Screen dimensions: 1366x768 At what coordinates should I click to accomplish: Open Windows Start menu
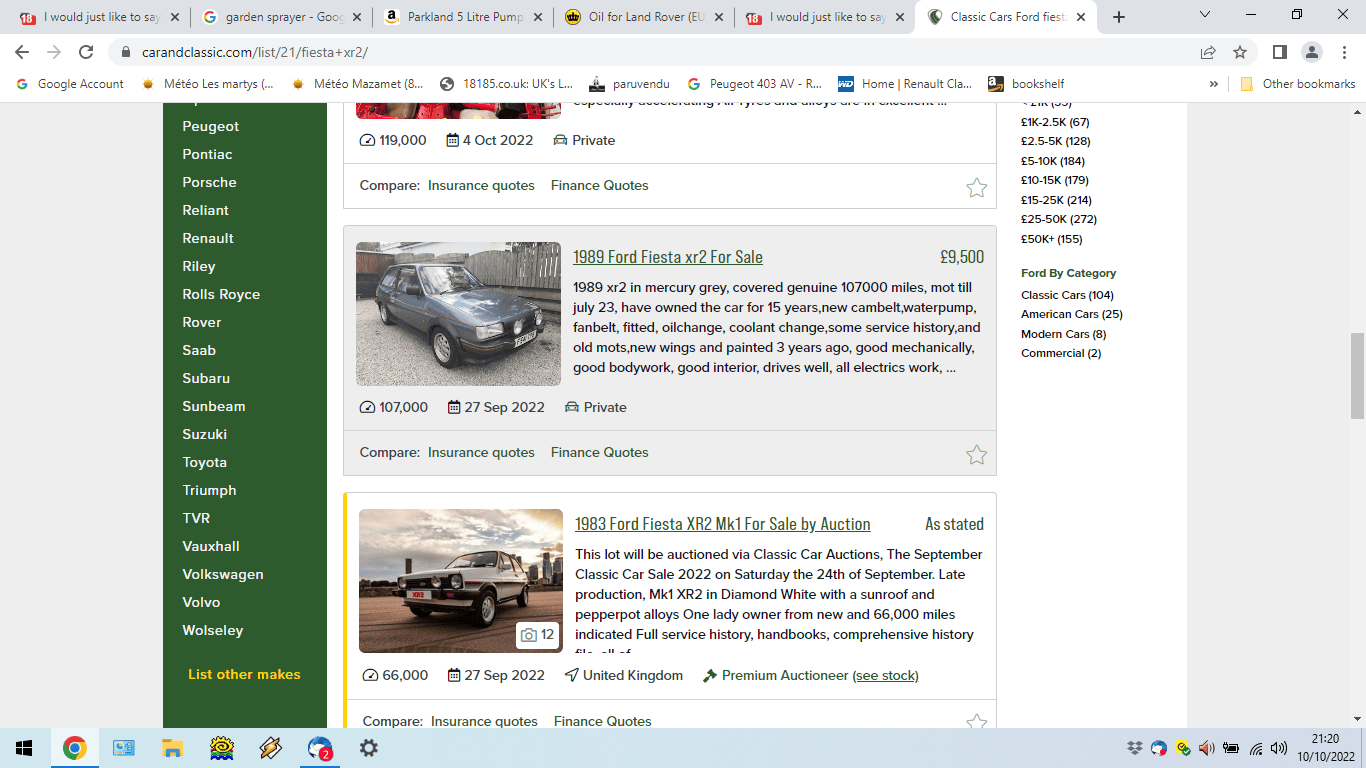(x=24, y=748)
